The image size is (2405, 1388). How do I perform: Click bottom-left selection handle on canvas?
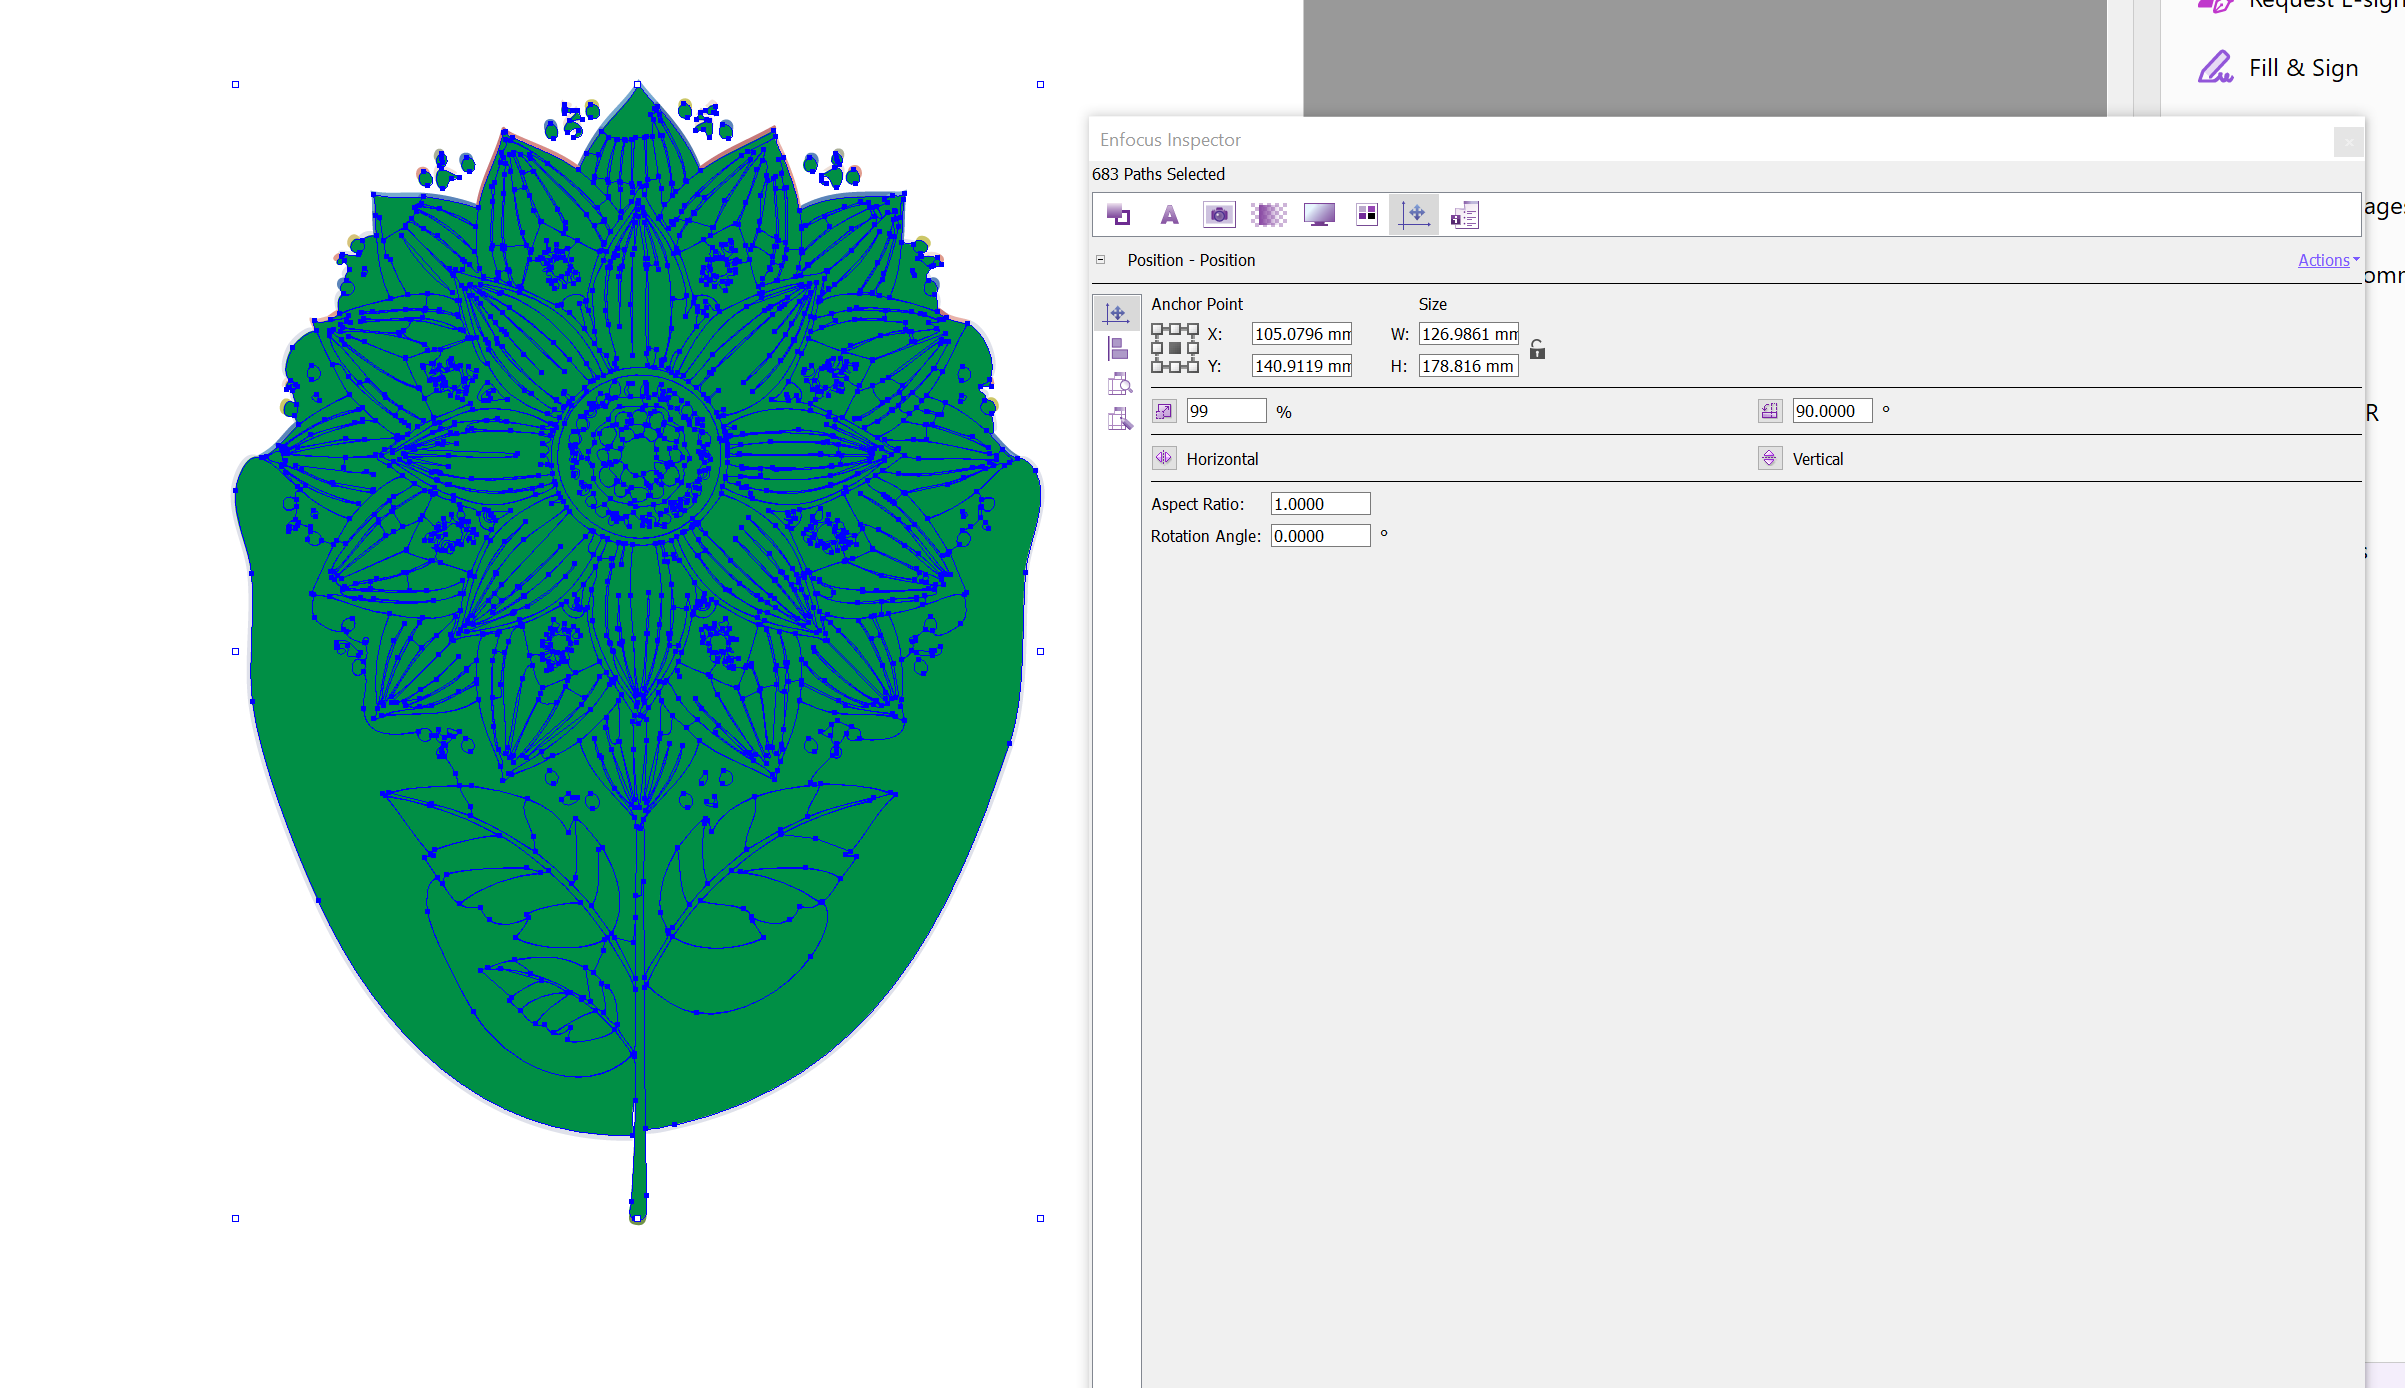(x=235, y=1219)
